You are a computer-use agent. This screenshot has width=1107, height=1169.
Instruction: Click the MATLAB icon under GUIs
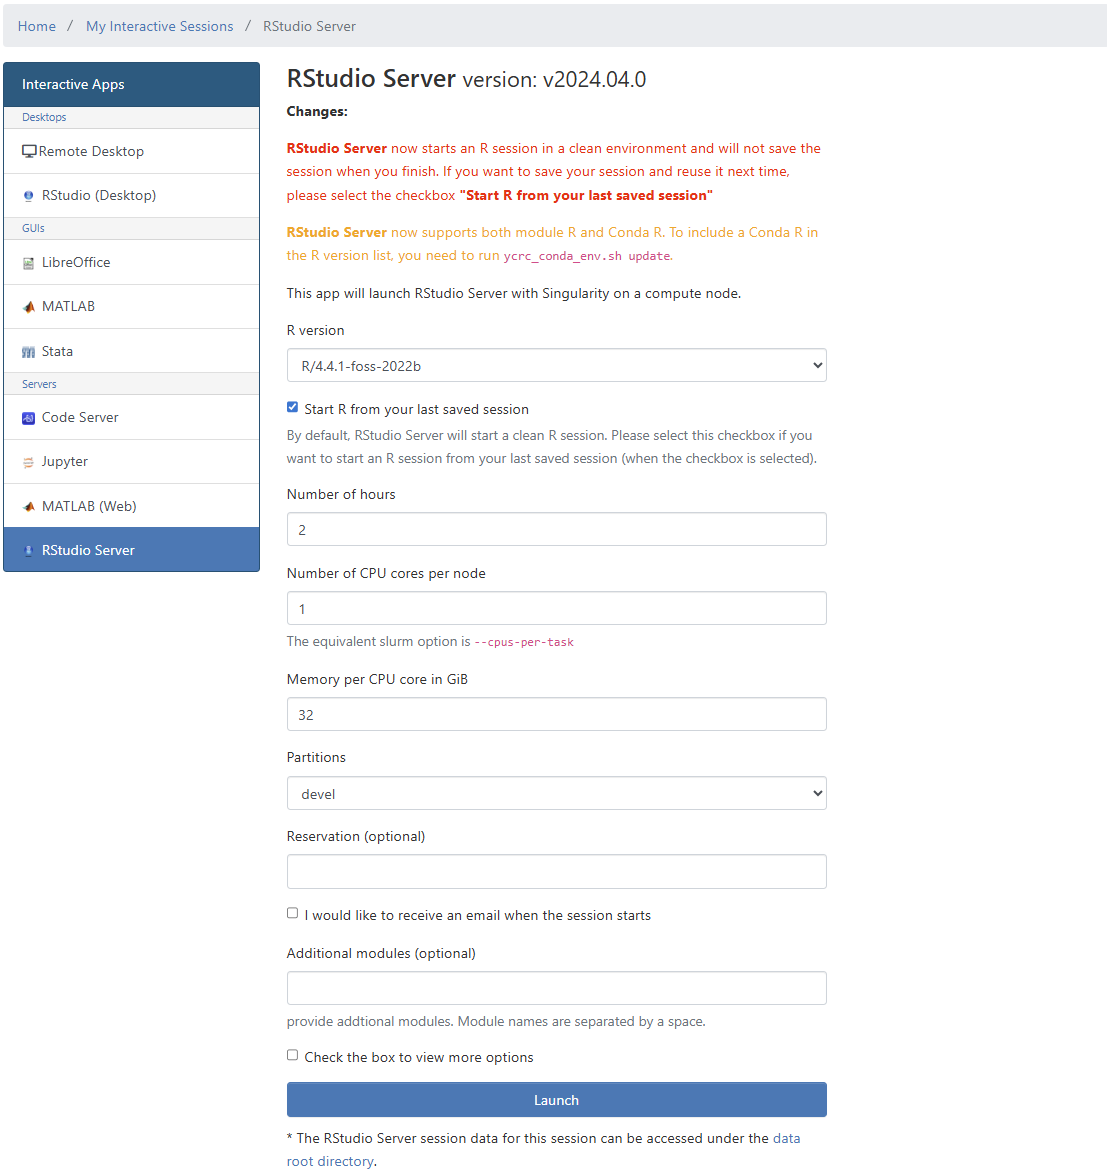click(29, 307)
